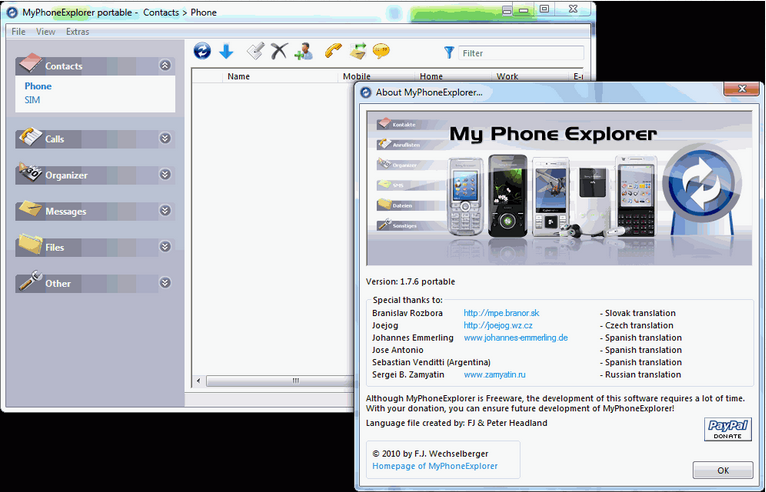Expand the Organizer section chevron

coord(165,174)
